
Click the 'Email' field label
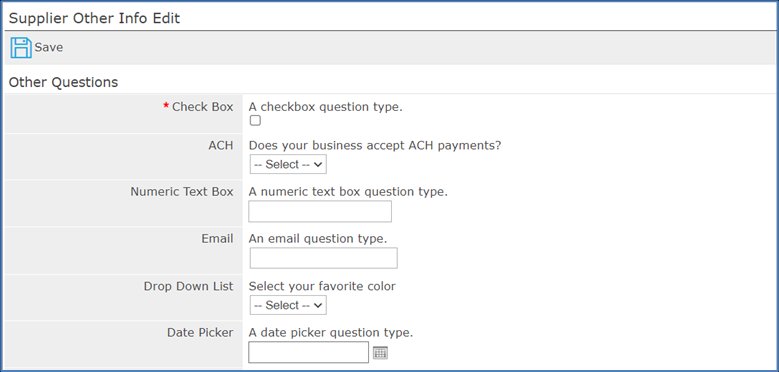(217, 238)
